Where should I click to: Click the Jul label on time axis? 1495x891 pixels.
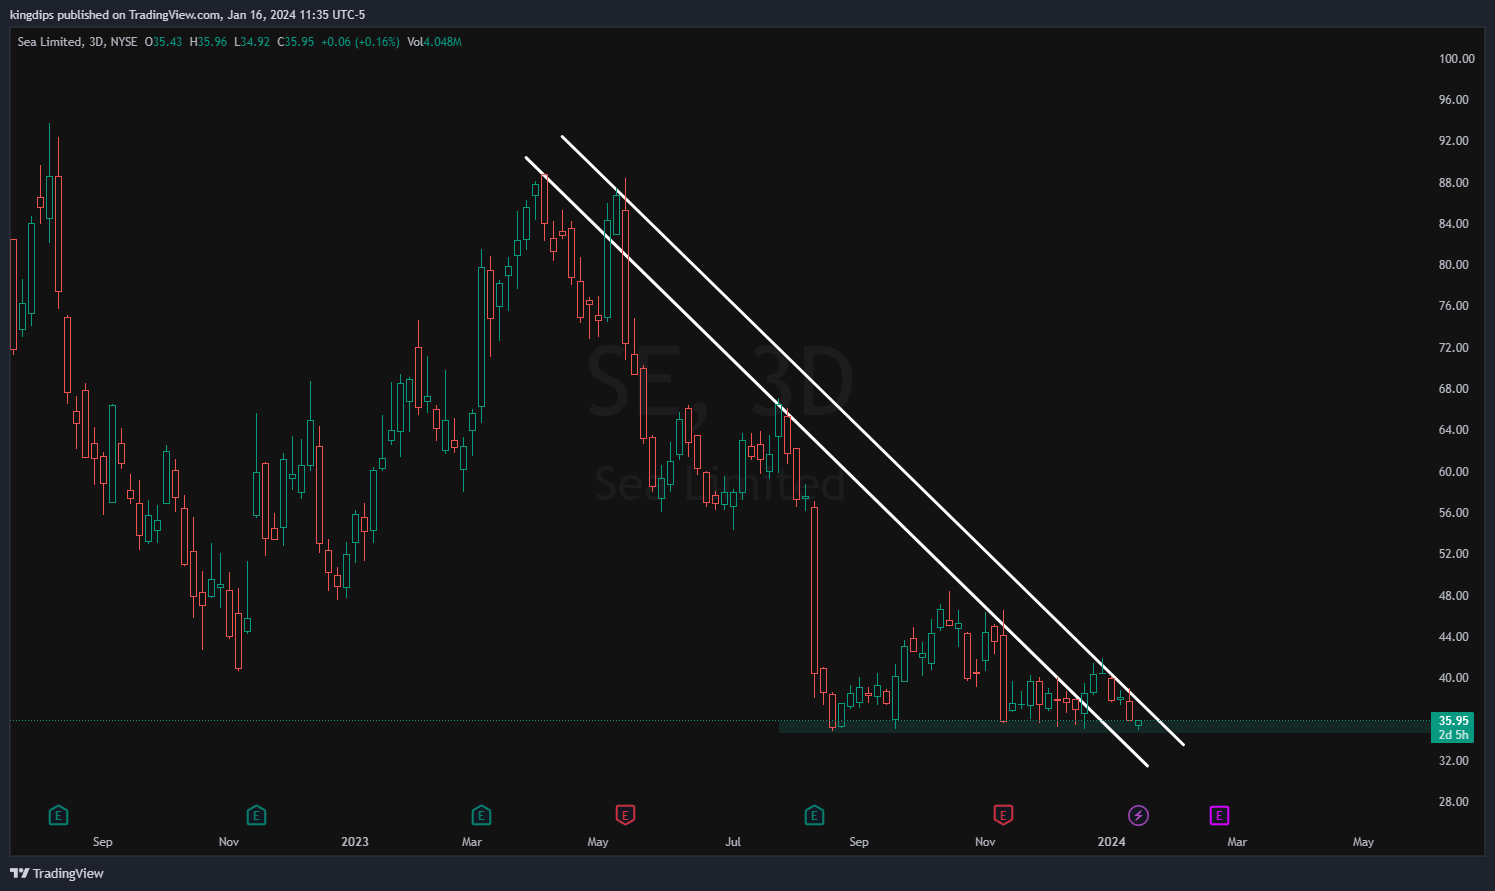[733, 842]
